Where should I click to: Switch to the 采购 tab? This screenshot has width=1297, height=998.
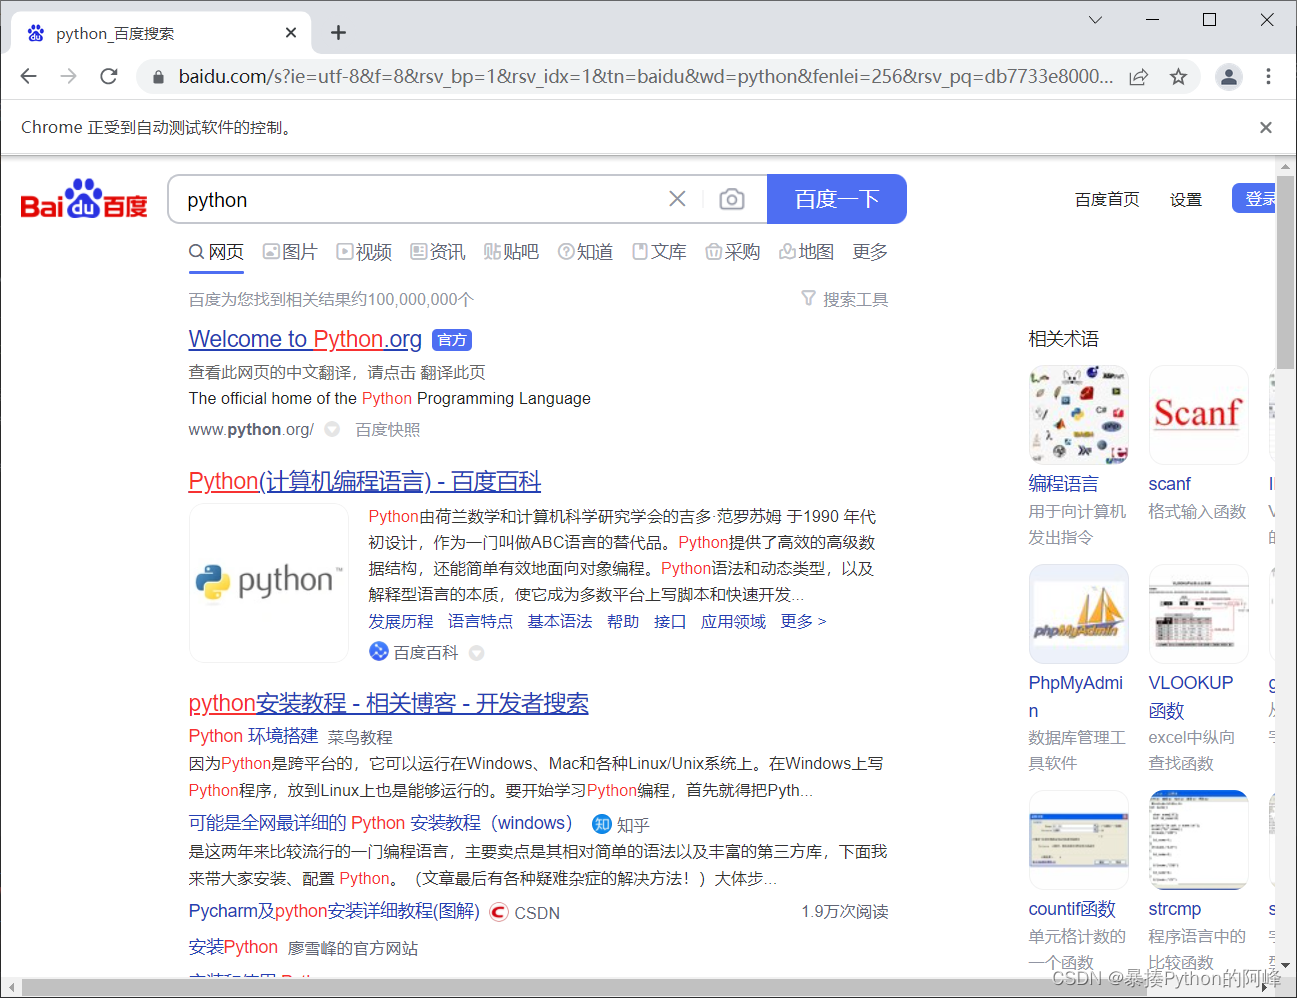[732, 252]
